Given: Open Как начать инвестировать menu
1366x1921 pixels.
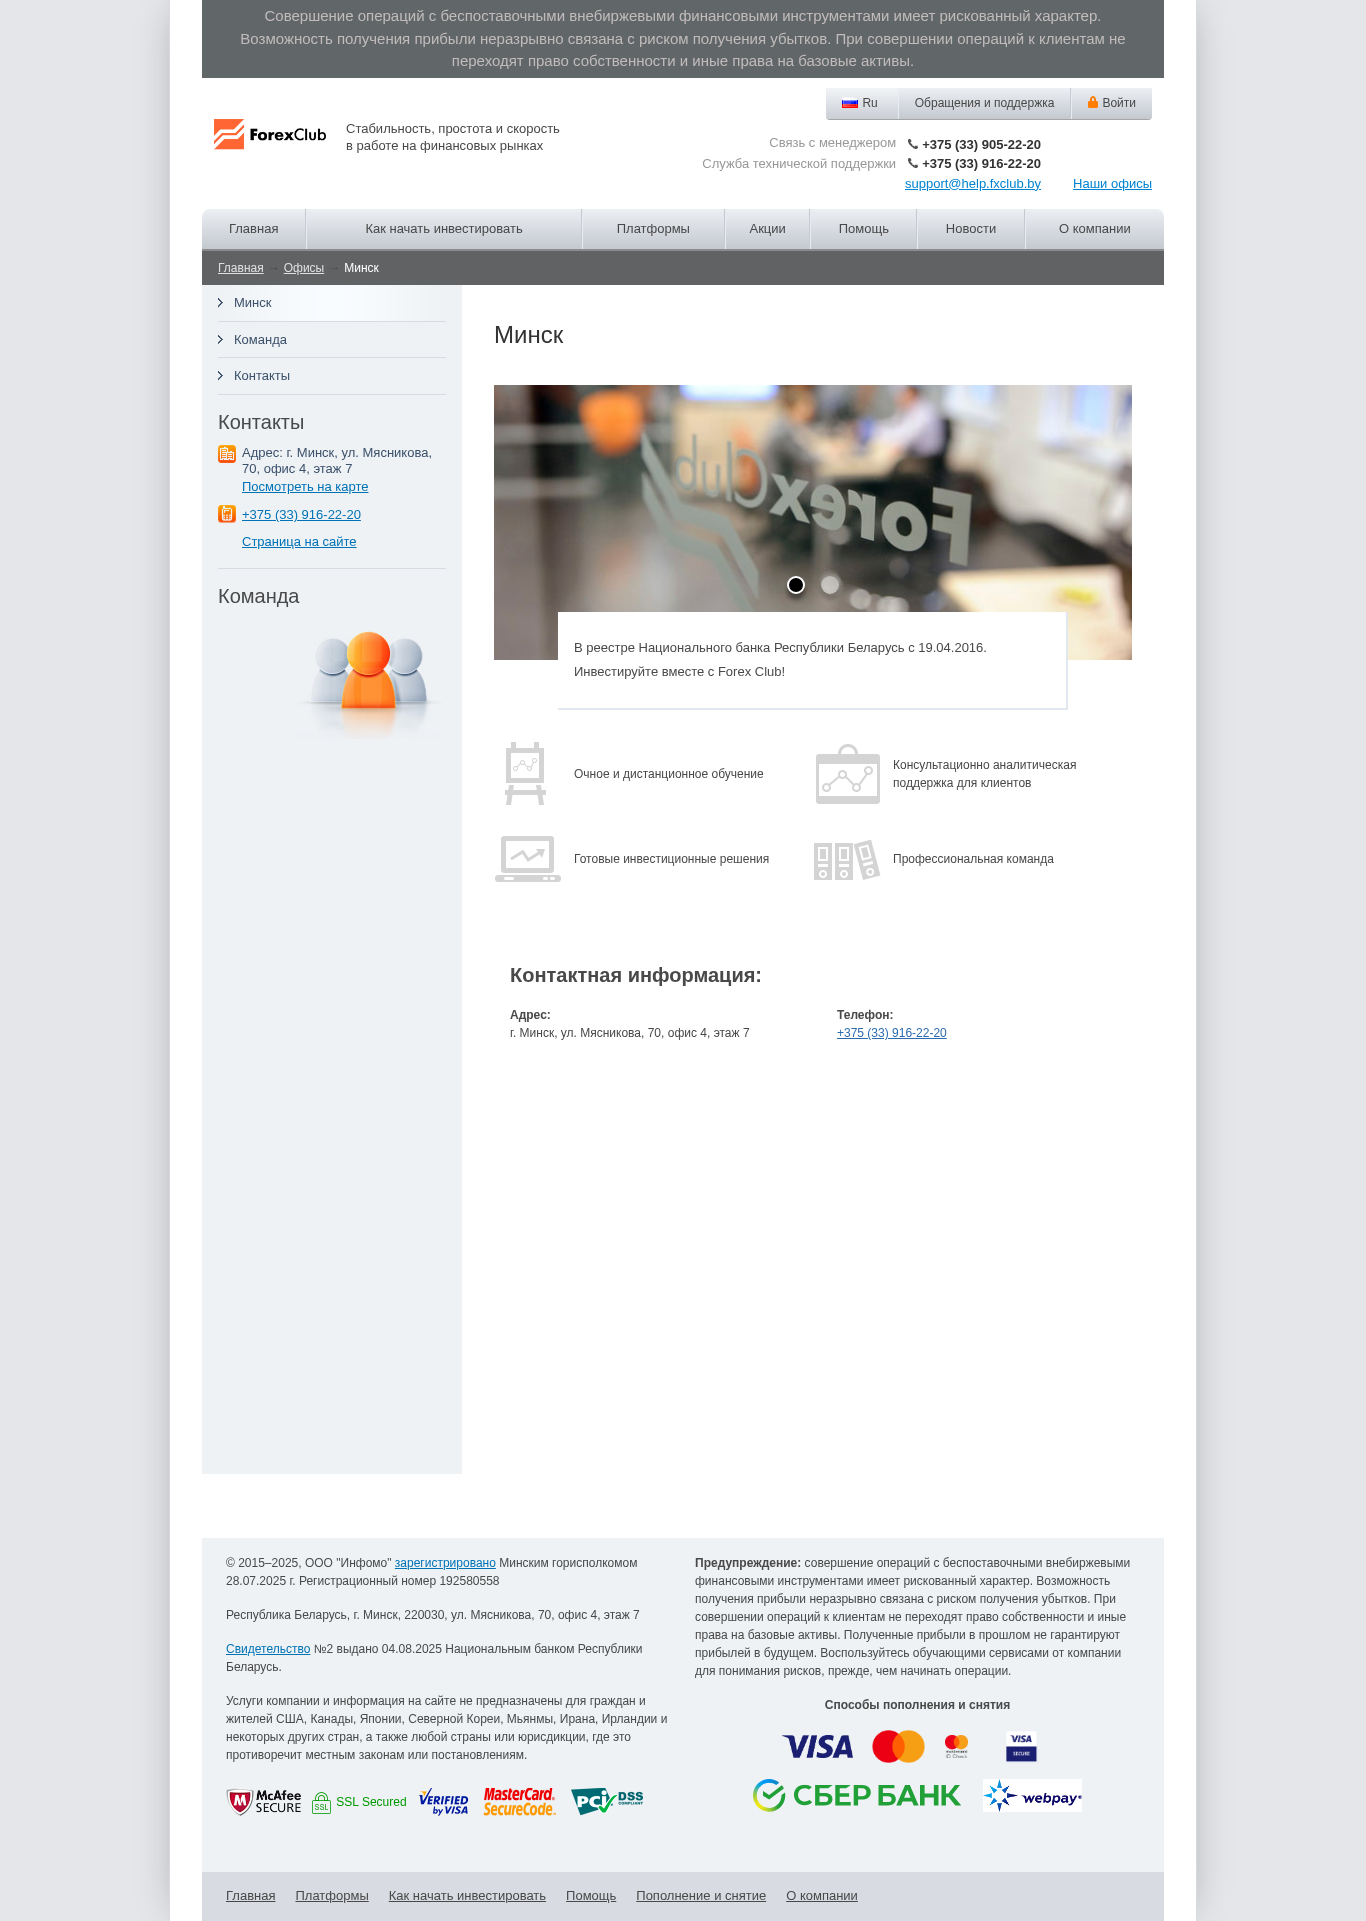Looking at the screenshot, I should (x=444, y=229).
